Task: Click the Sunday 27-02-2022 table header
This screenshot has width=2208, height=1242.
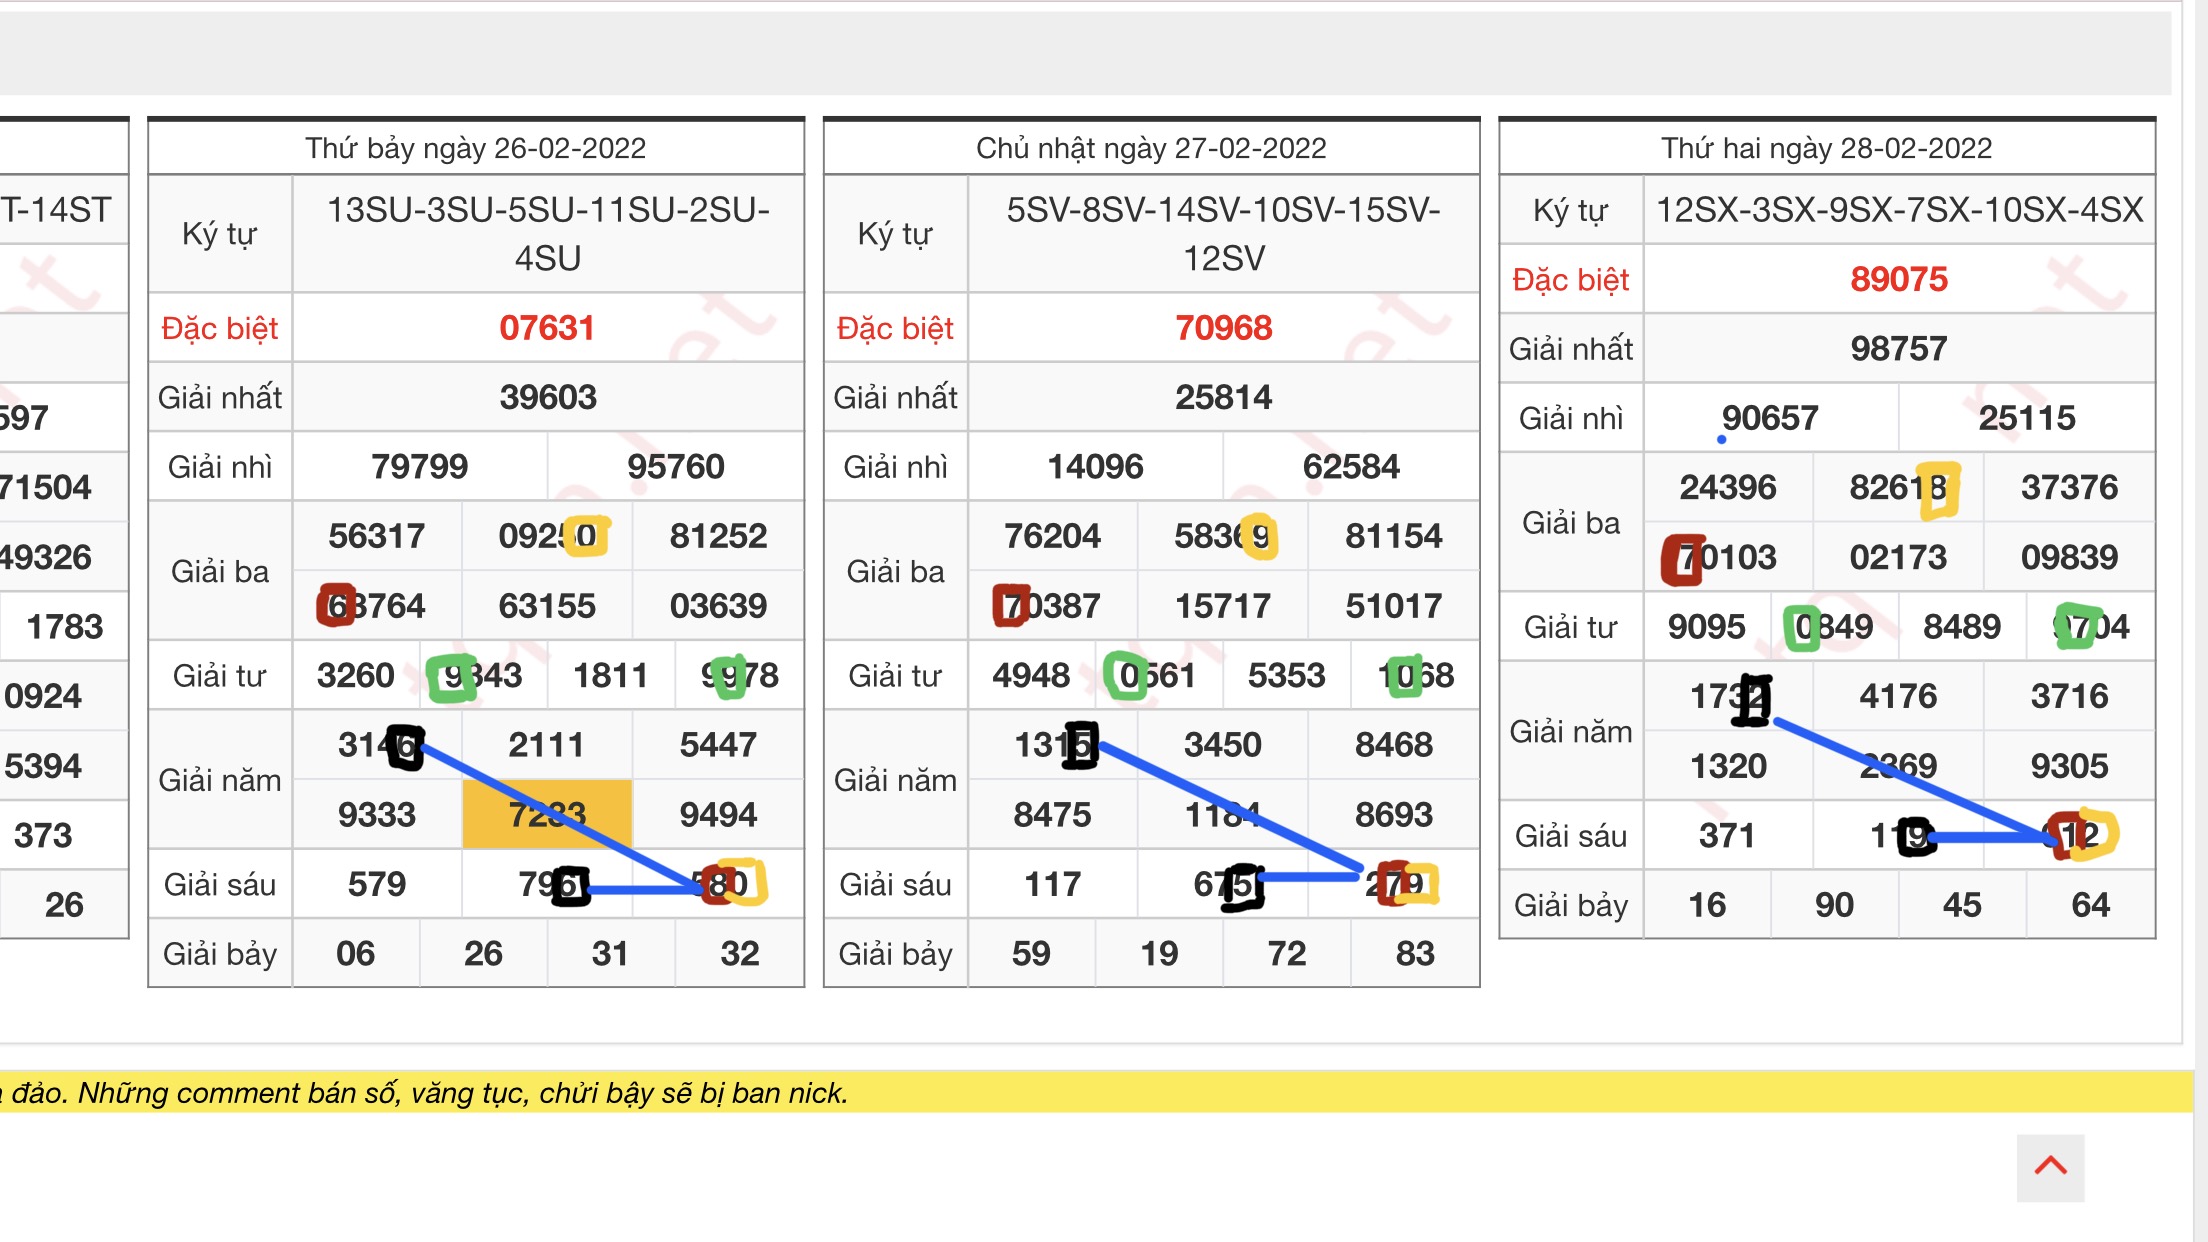Action: pos(1151,148)
